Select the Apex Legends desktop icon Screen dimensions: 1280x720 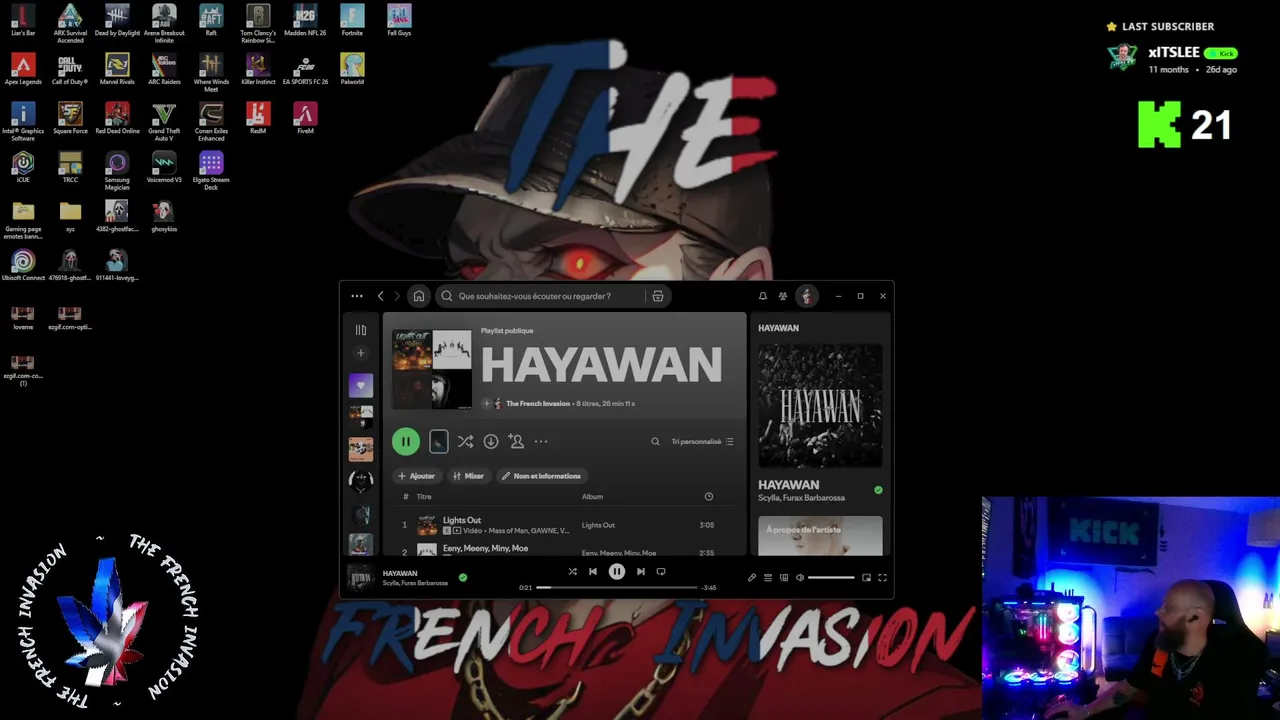(x=23, y=69)
